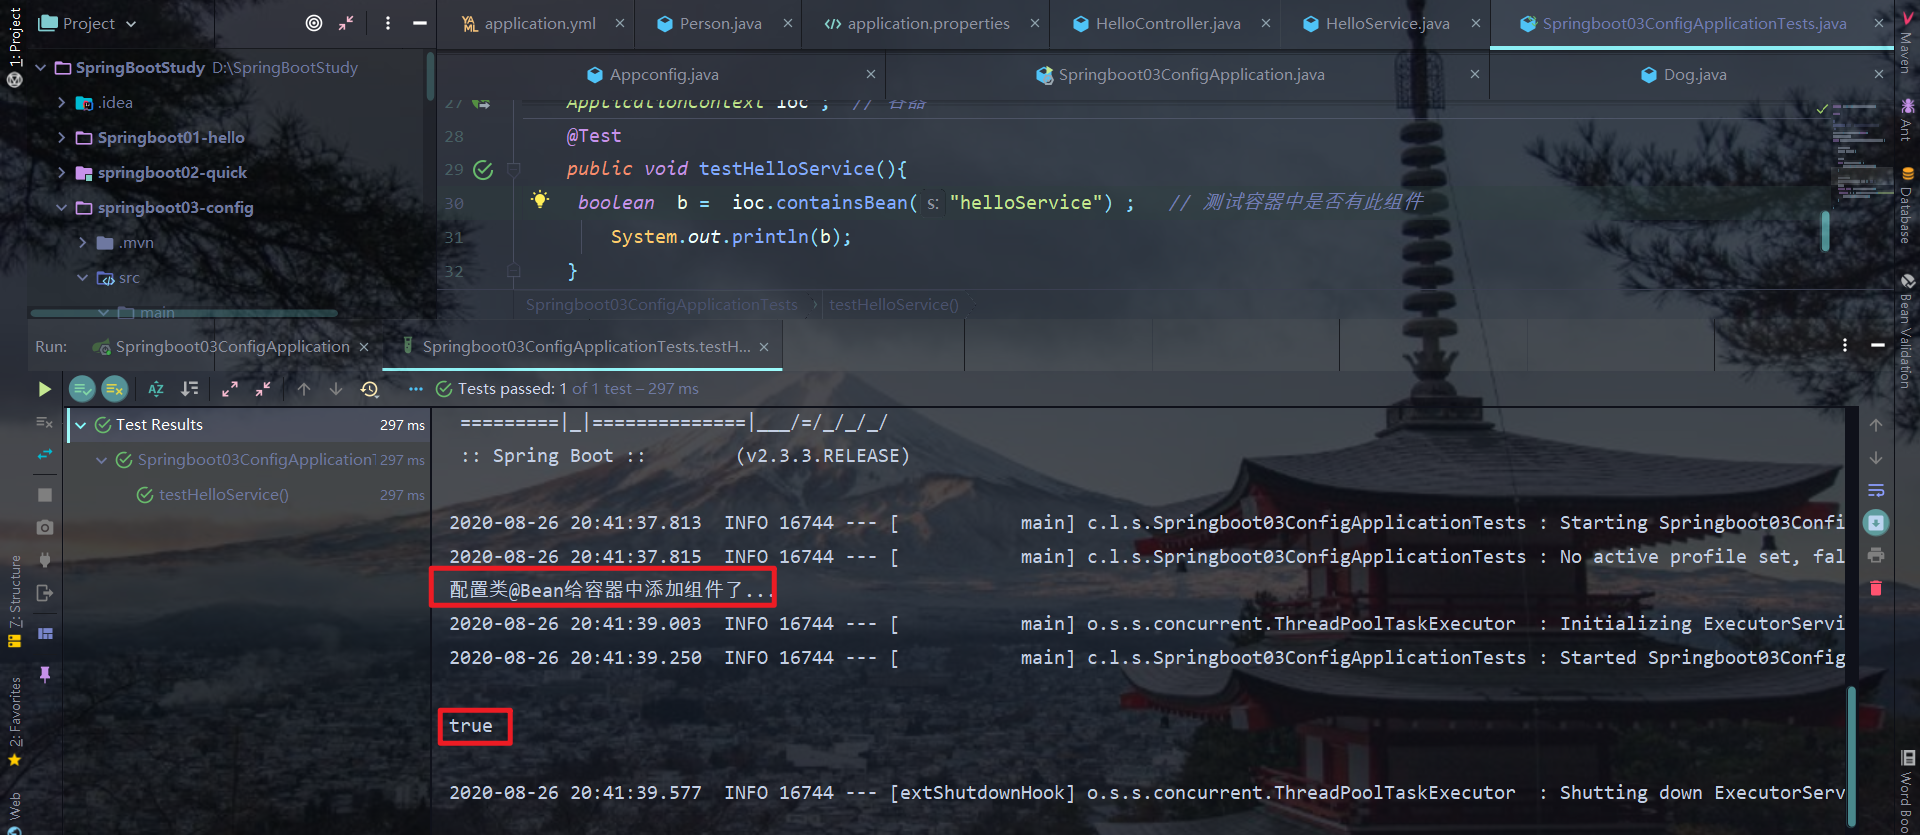This screenshot has height=835, width=1920.
Task: Toggle soft-wrap in console output
Action: click(x=1876, y=490)
